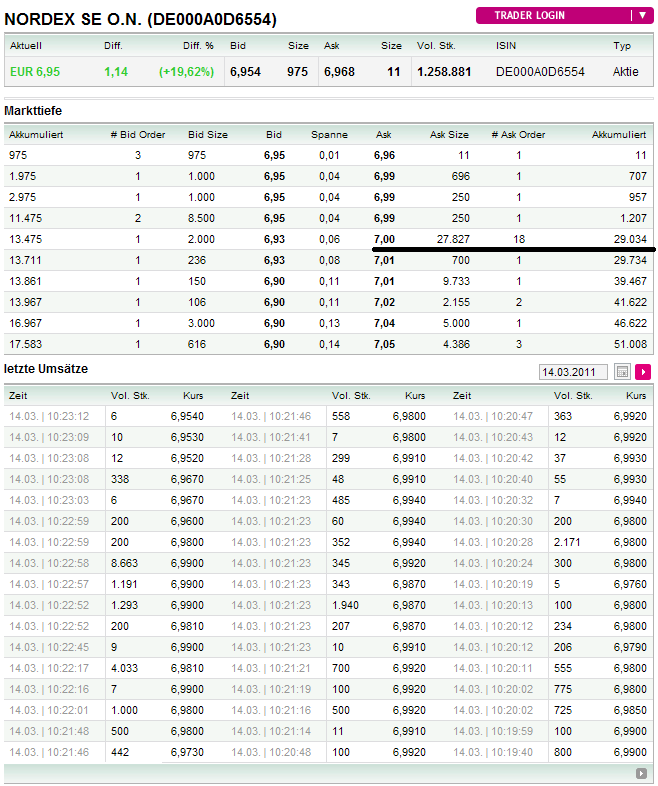Select Bid Size value 3.000
The height and width of the screenshot is (786, 658).
tap(201, 323)
